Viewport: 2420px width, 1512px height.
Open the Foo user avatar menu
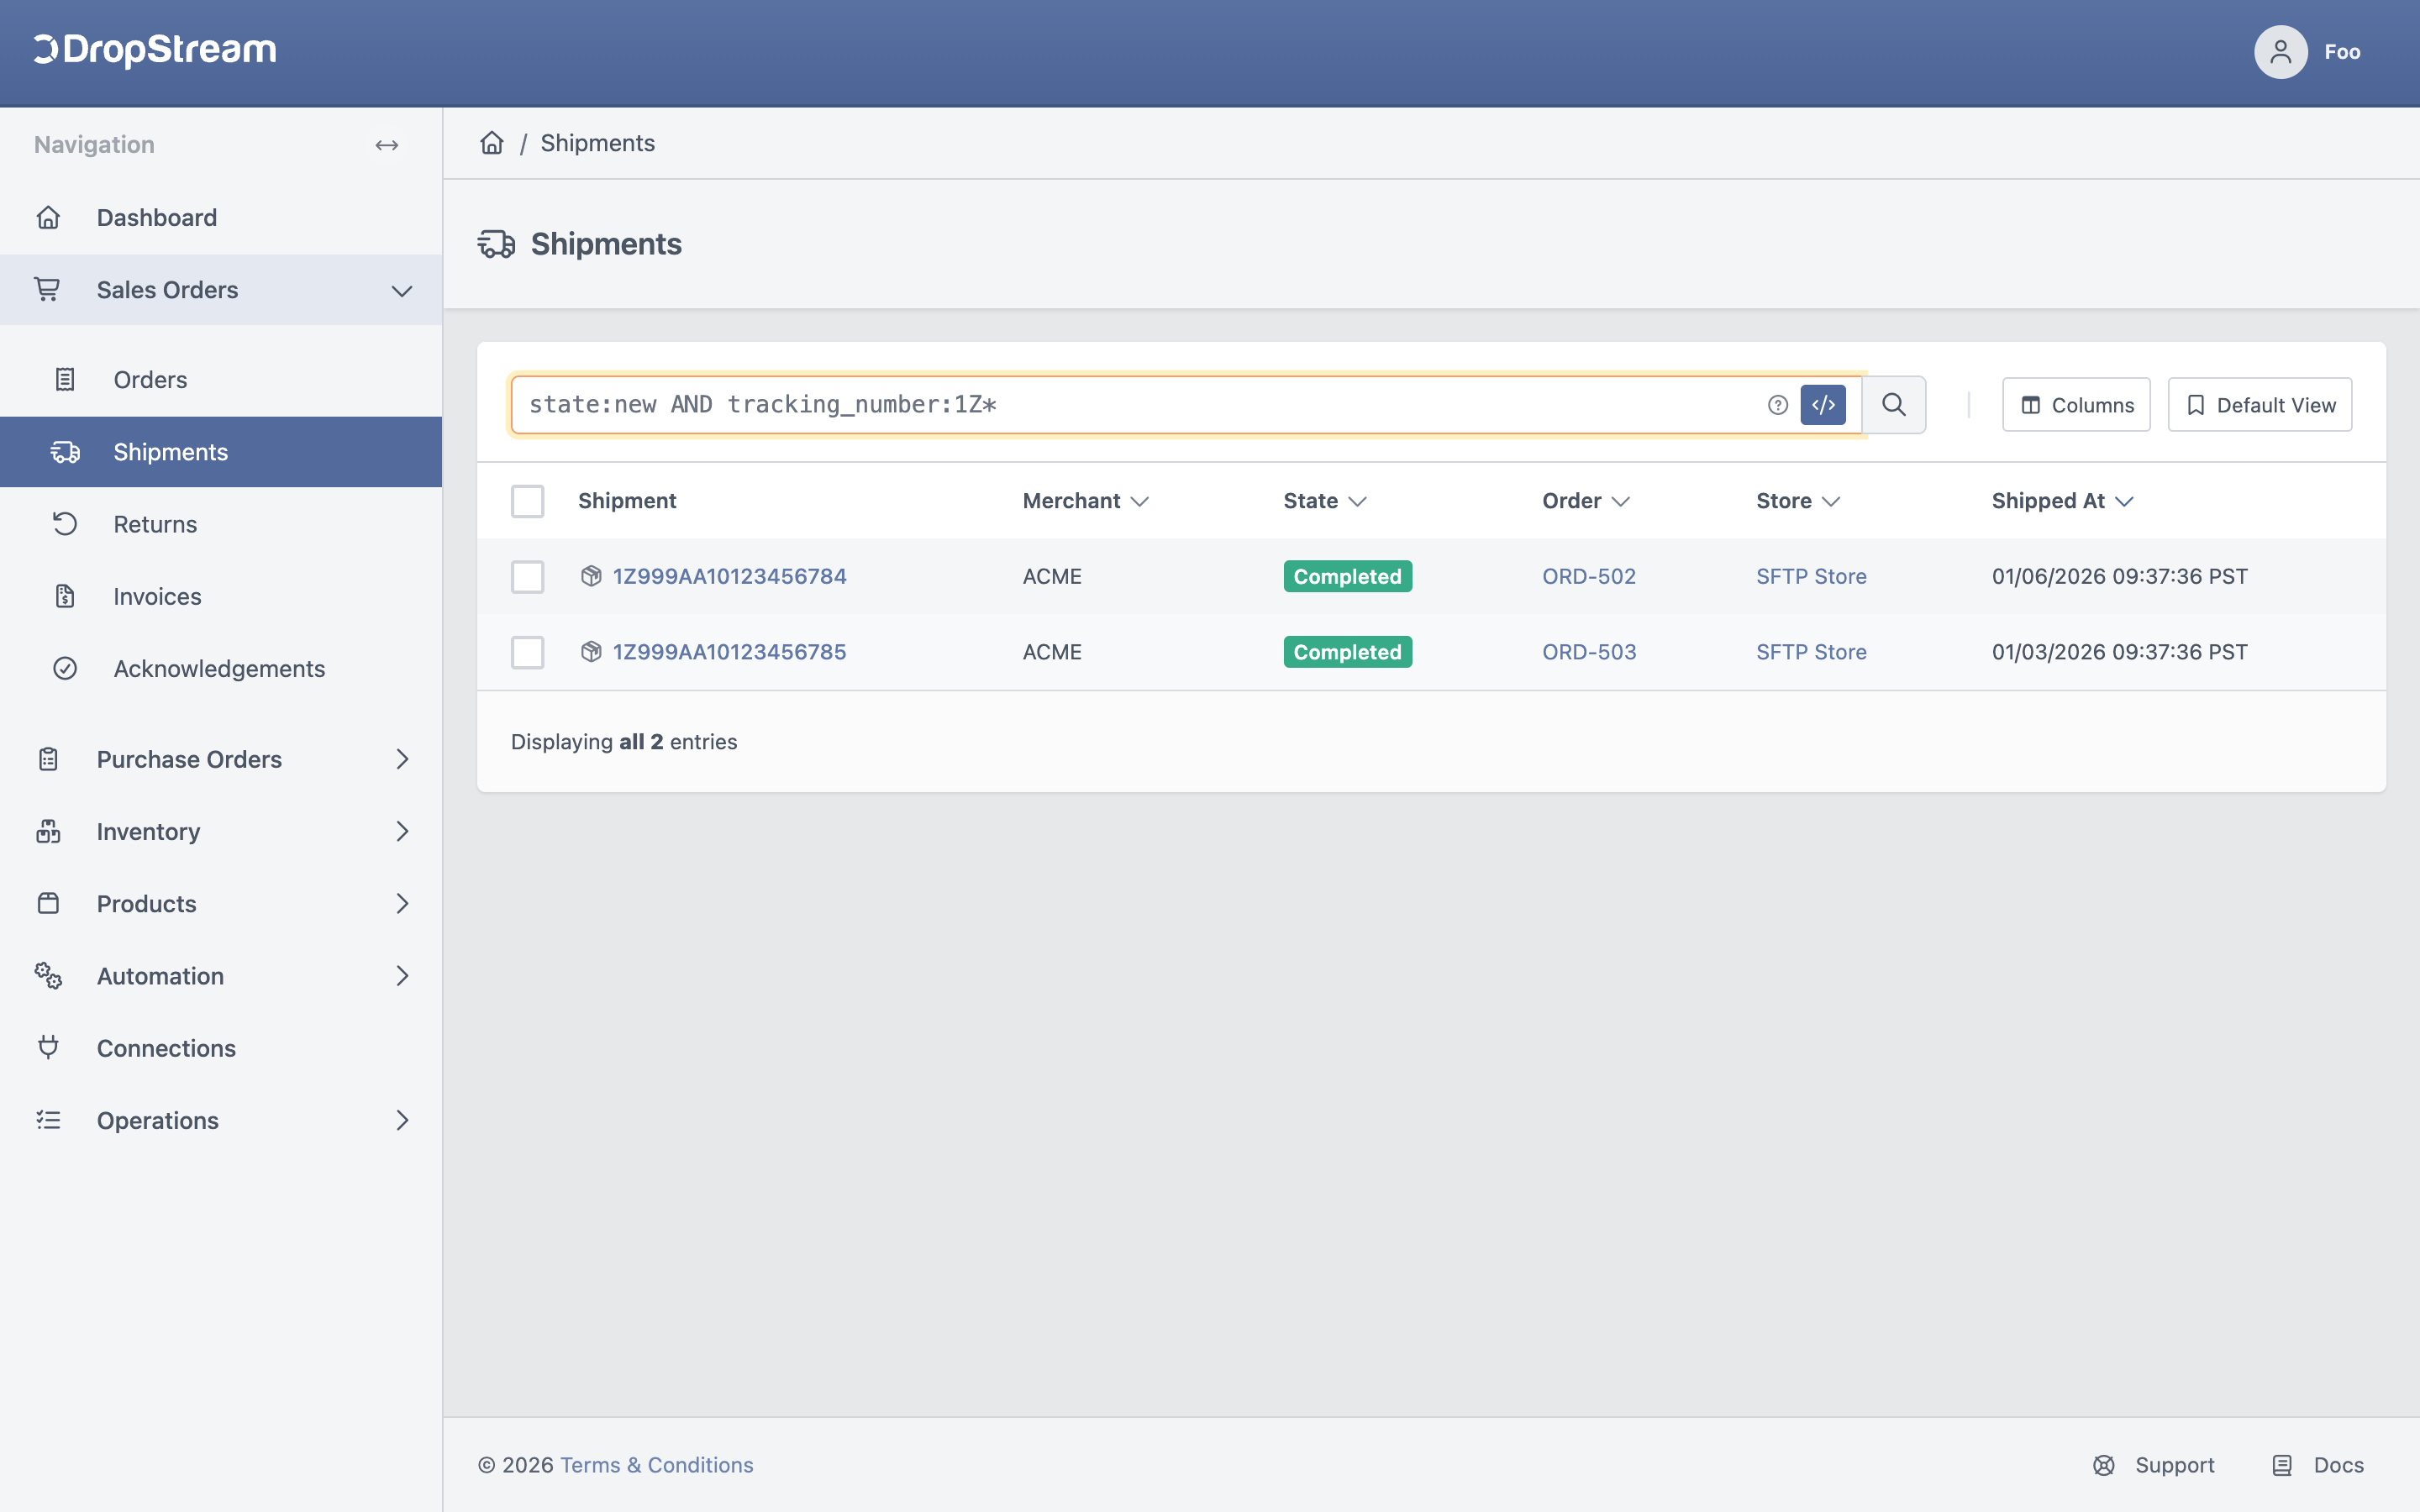coord(2280,52)
